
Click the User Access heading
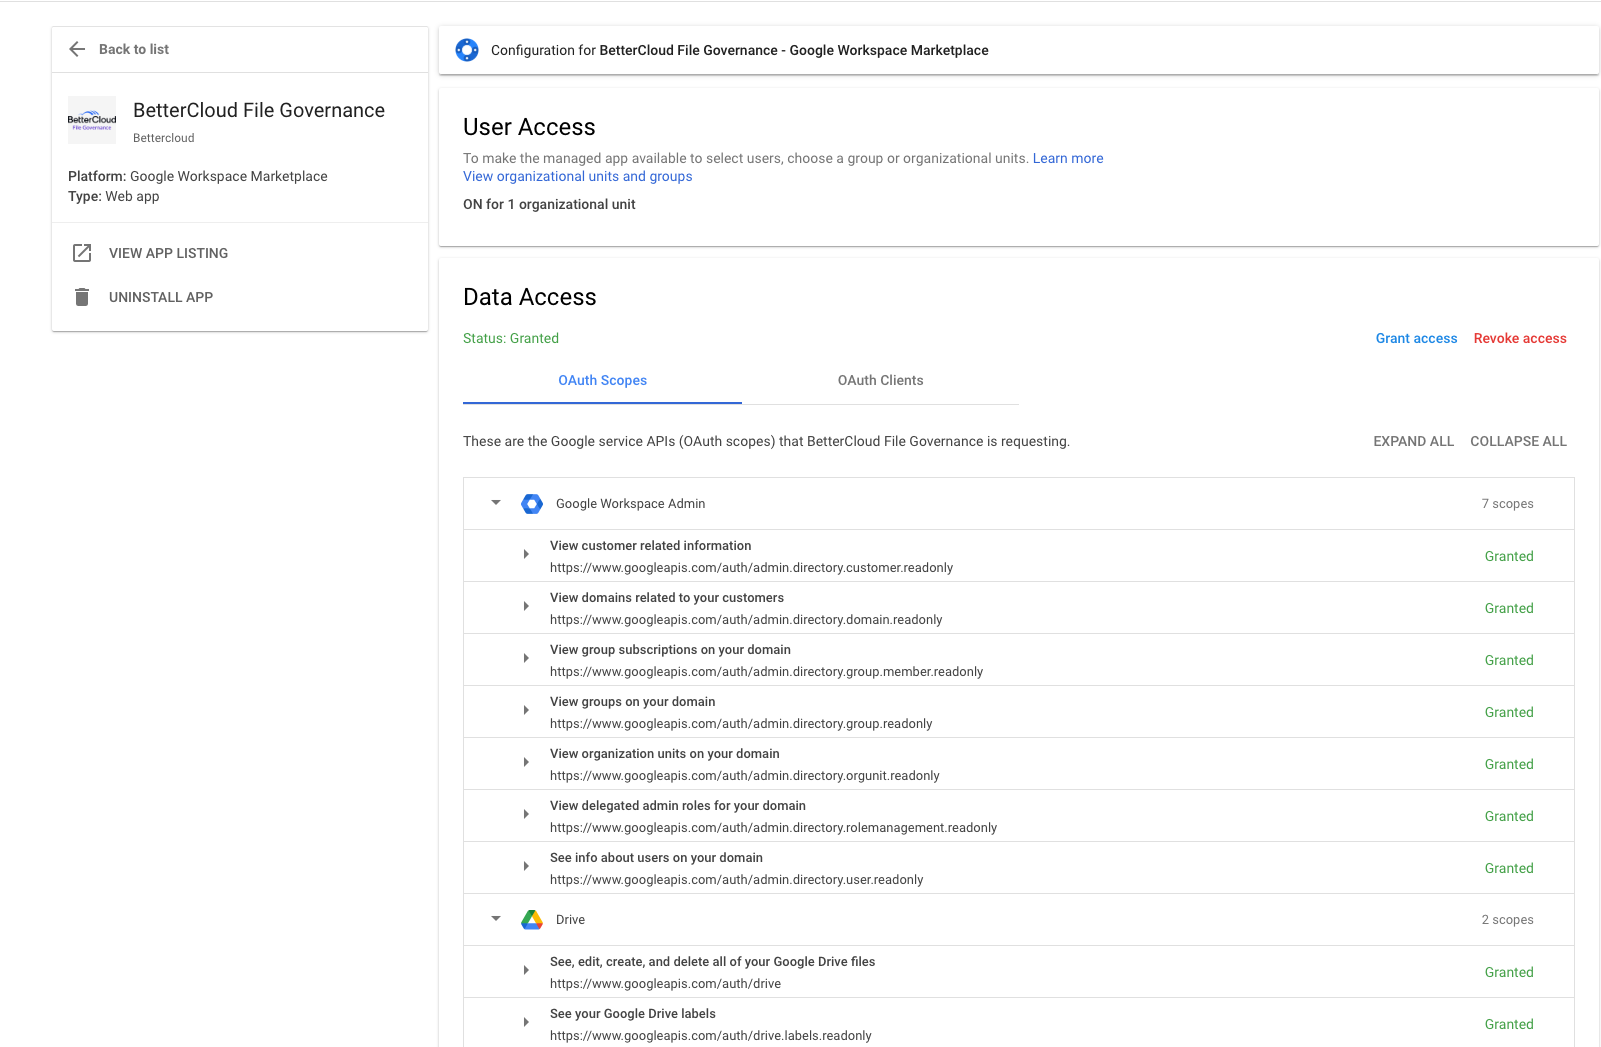[x=529, y=127]
